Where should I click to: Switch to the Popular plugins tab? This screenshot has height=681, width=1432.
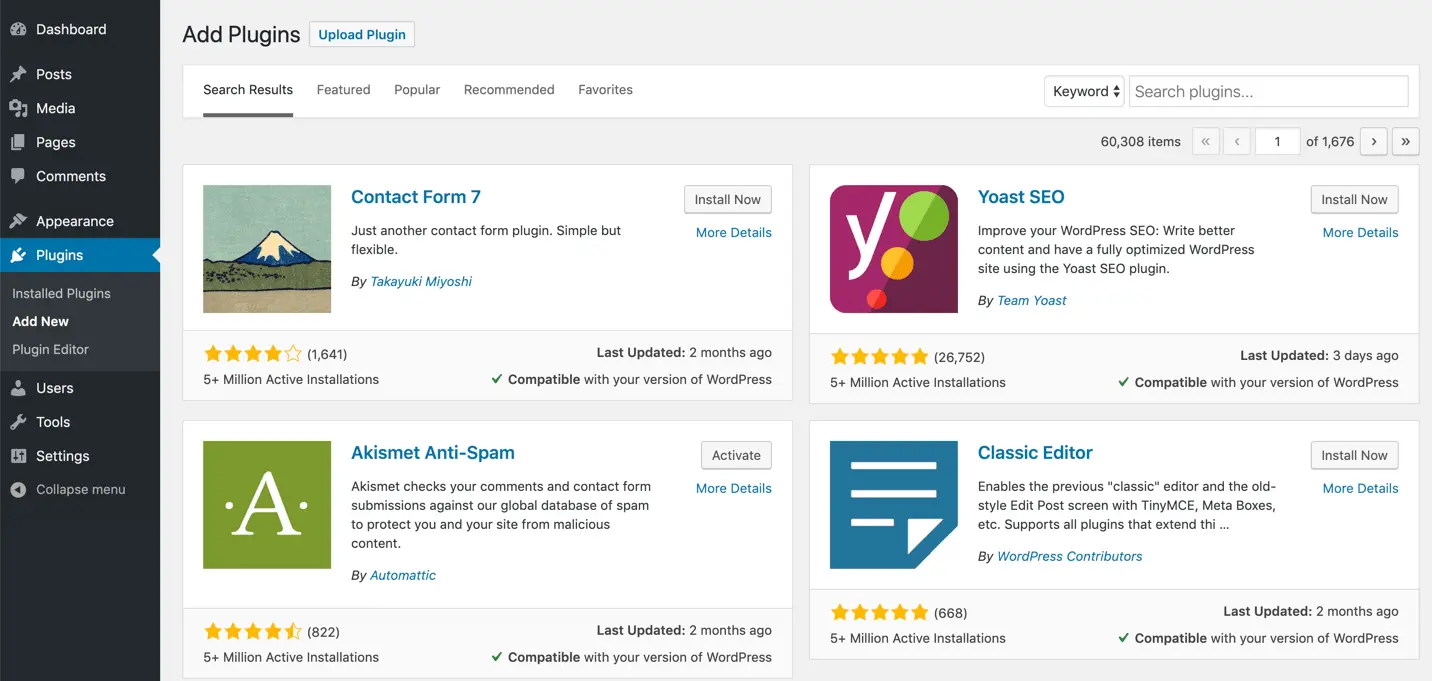point(417,90)
